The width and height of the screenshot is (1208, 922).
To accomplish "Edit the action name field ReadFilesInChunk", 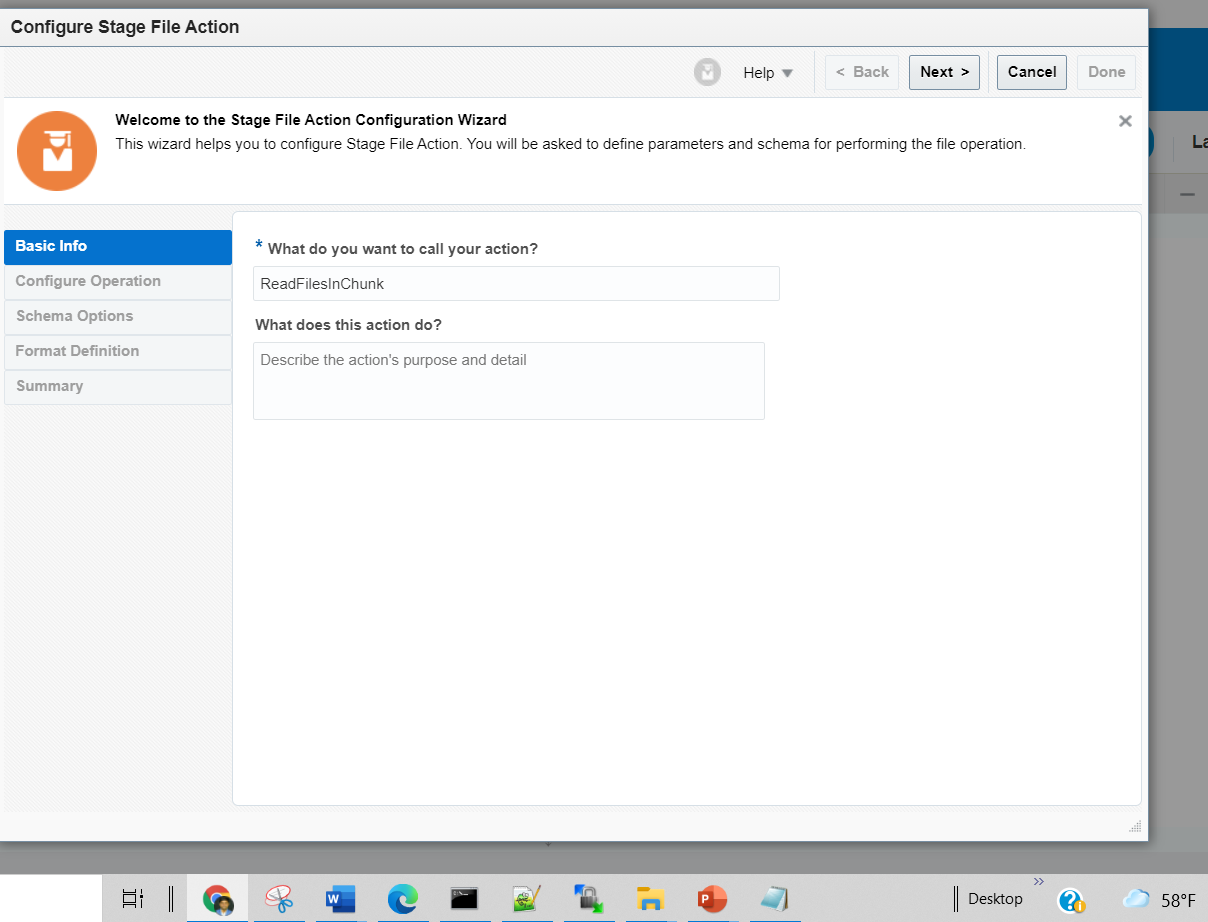I will tap(516, 283).
